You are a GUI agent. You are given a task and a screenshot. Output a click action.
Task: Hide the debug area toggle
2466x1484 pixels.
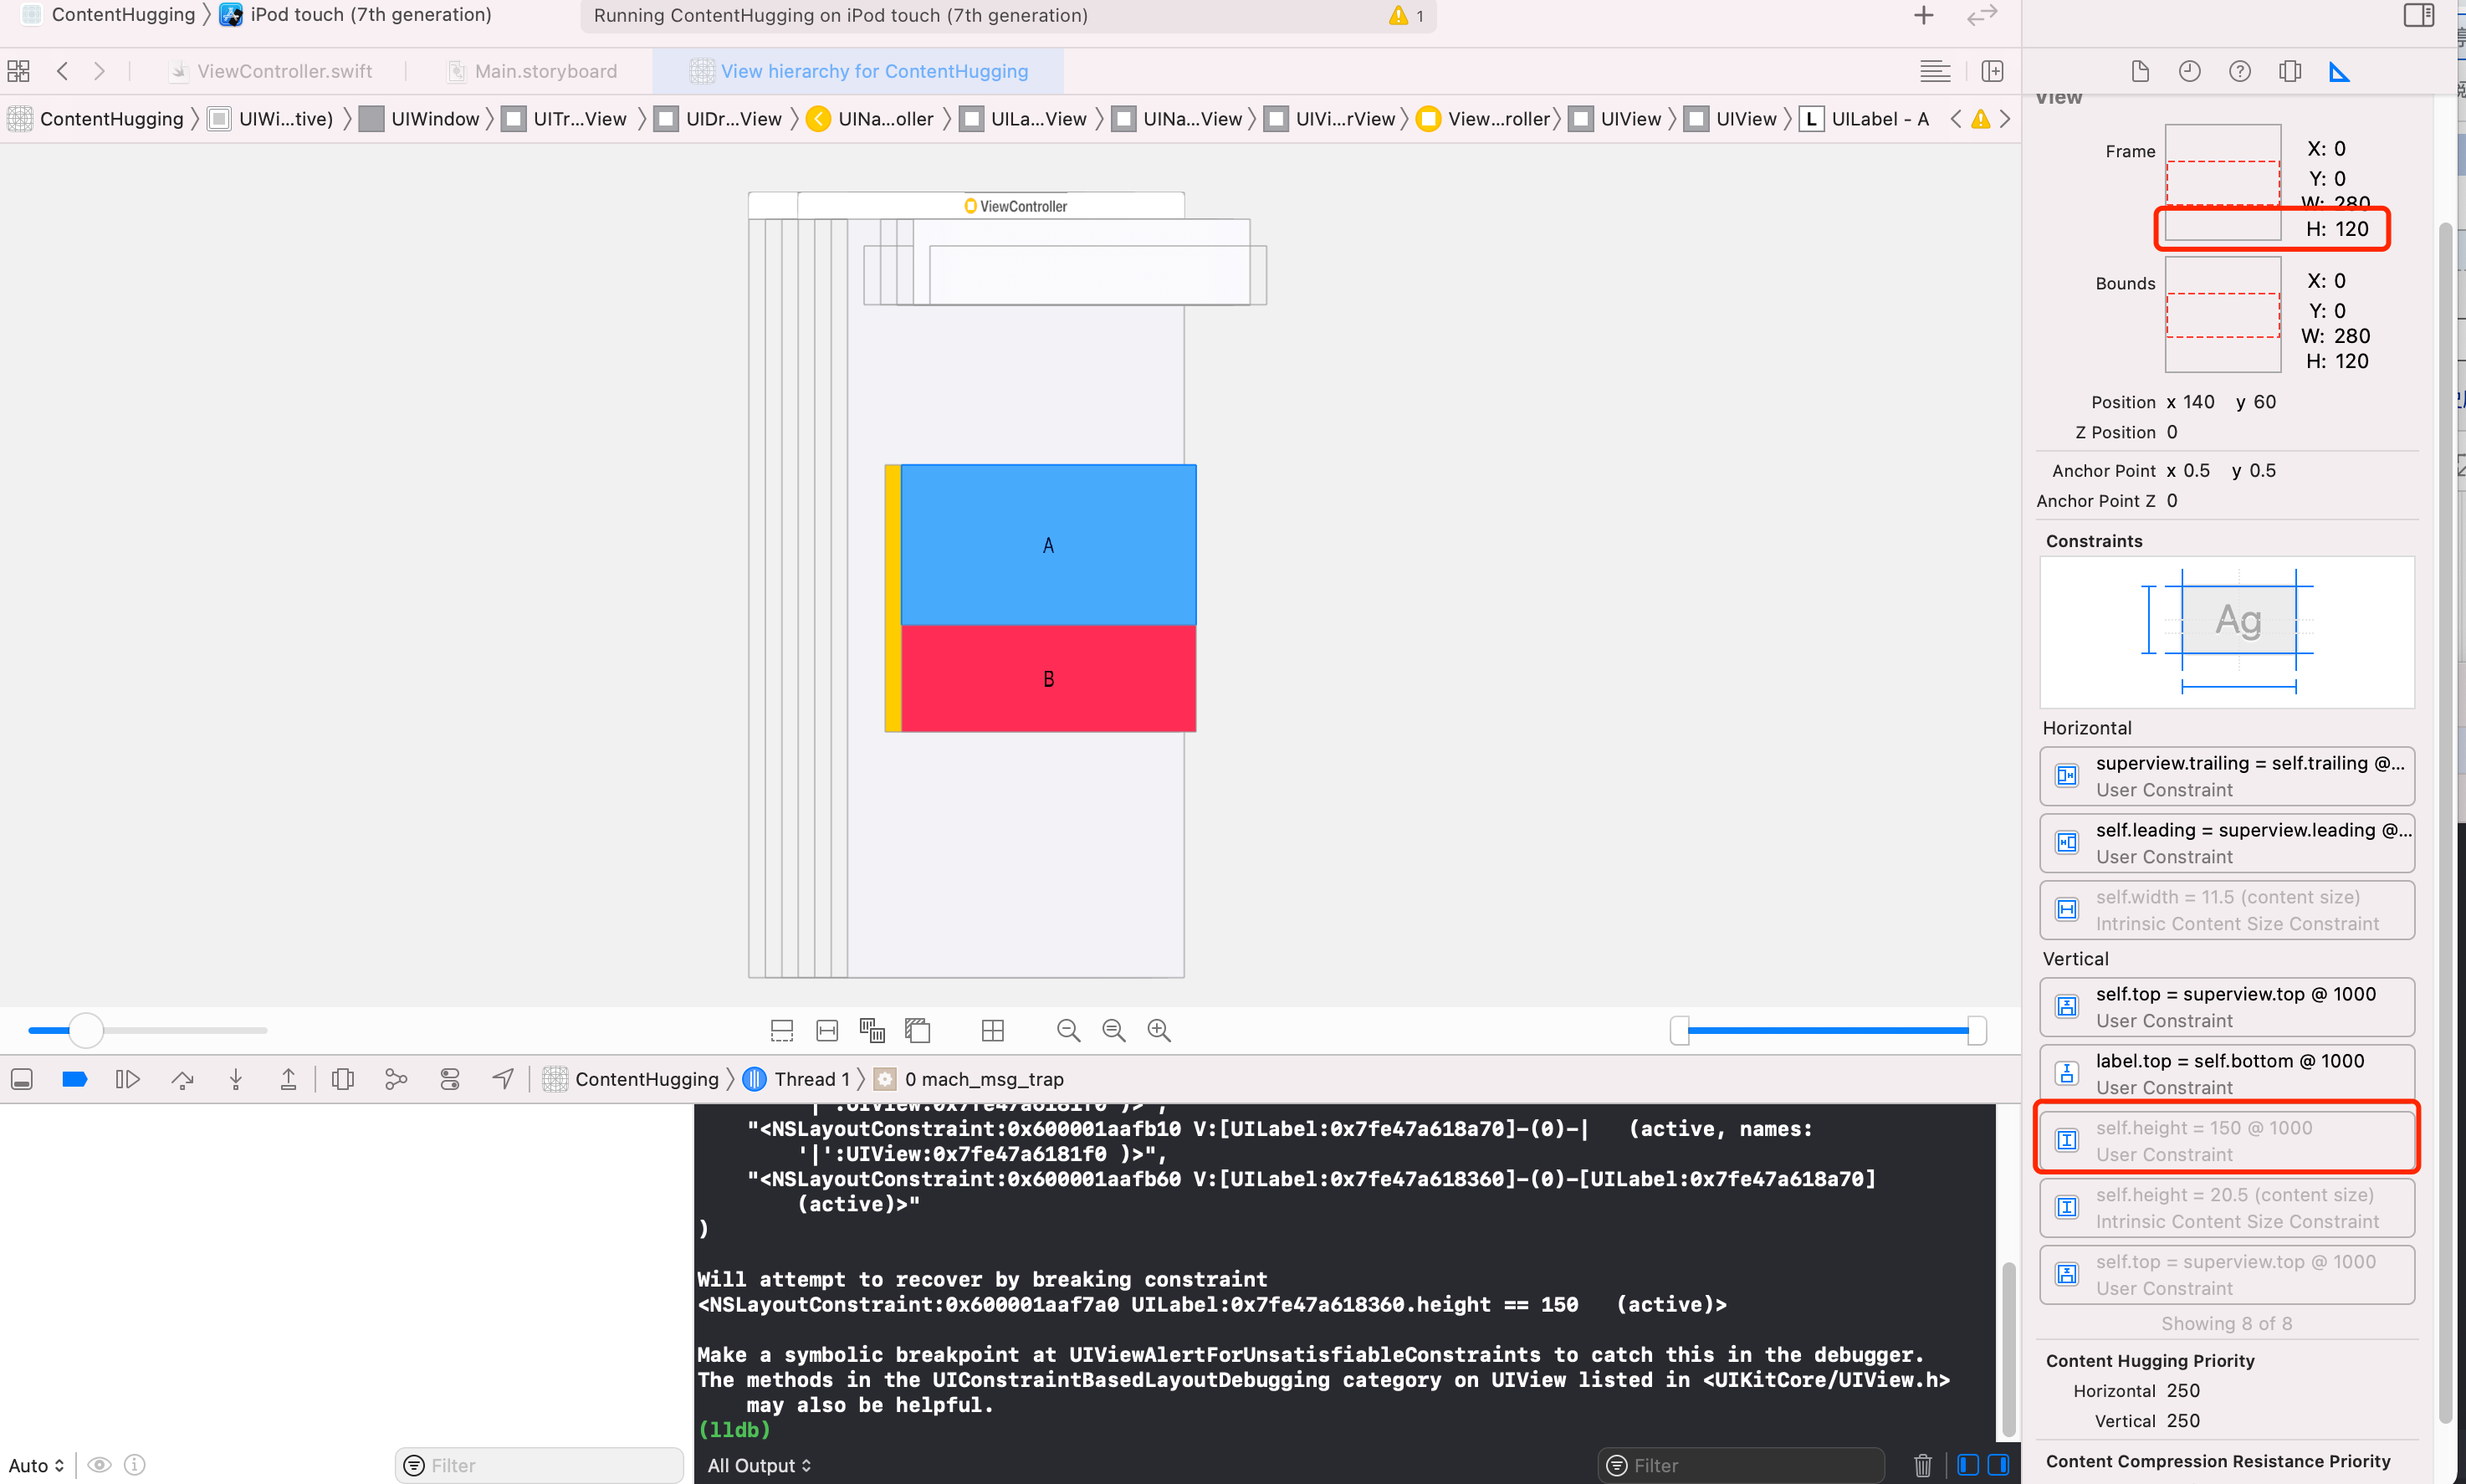[22, 1079]
